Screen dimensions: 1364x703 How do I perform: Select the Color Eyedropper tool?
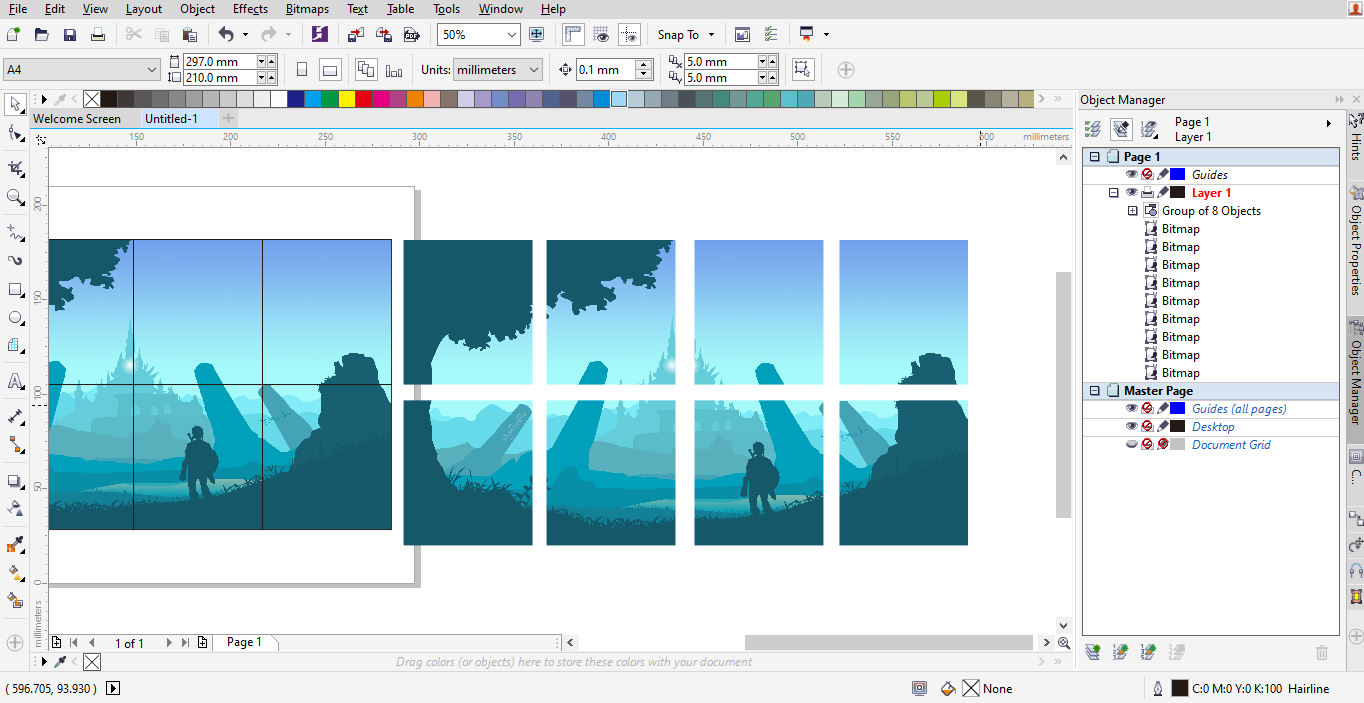(x=15, y=545)
